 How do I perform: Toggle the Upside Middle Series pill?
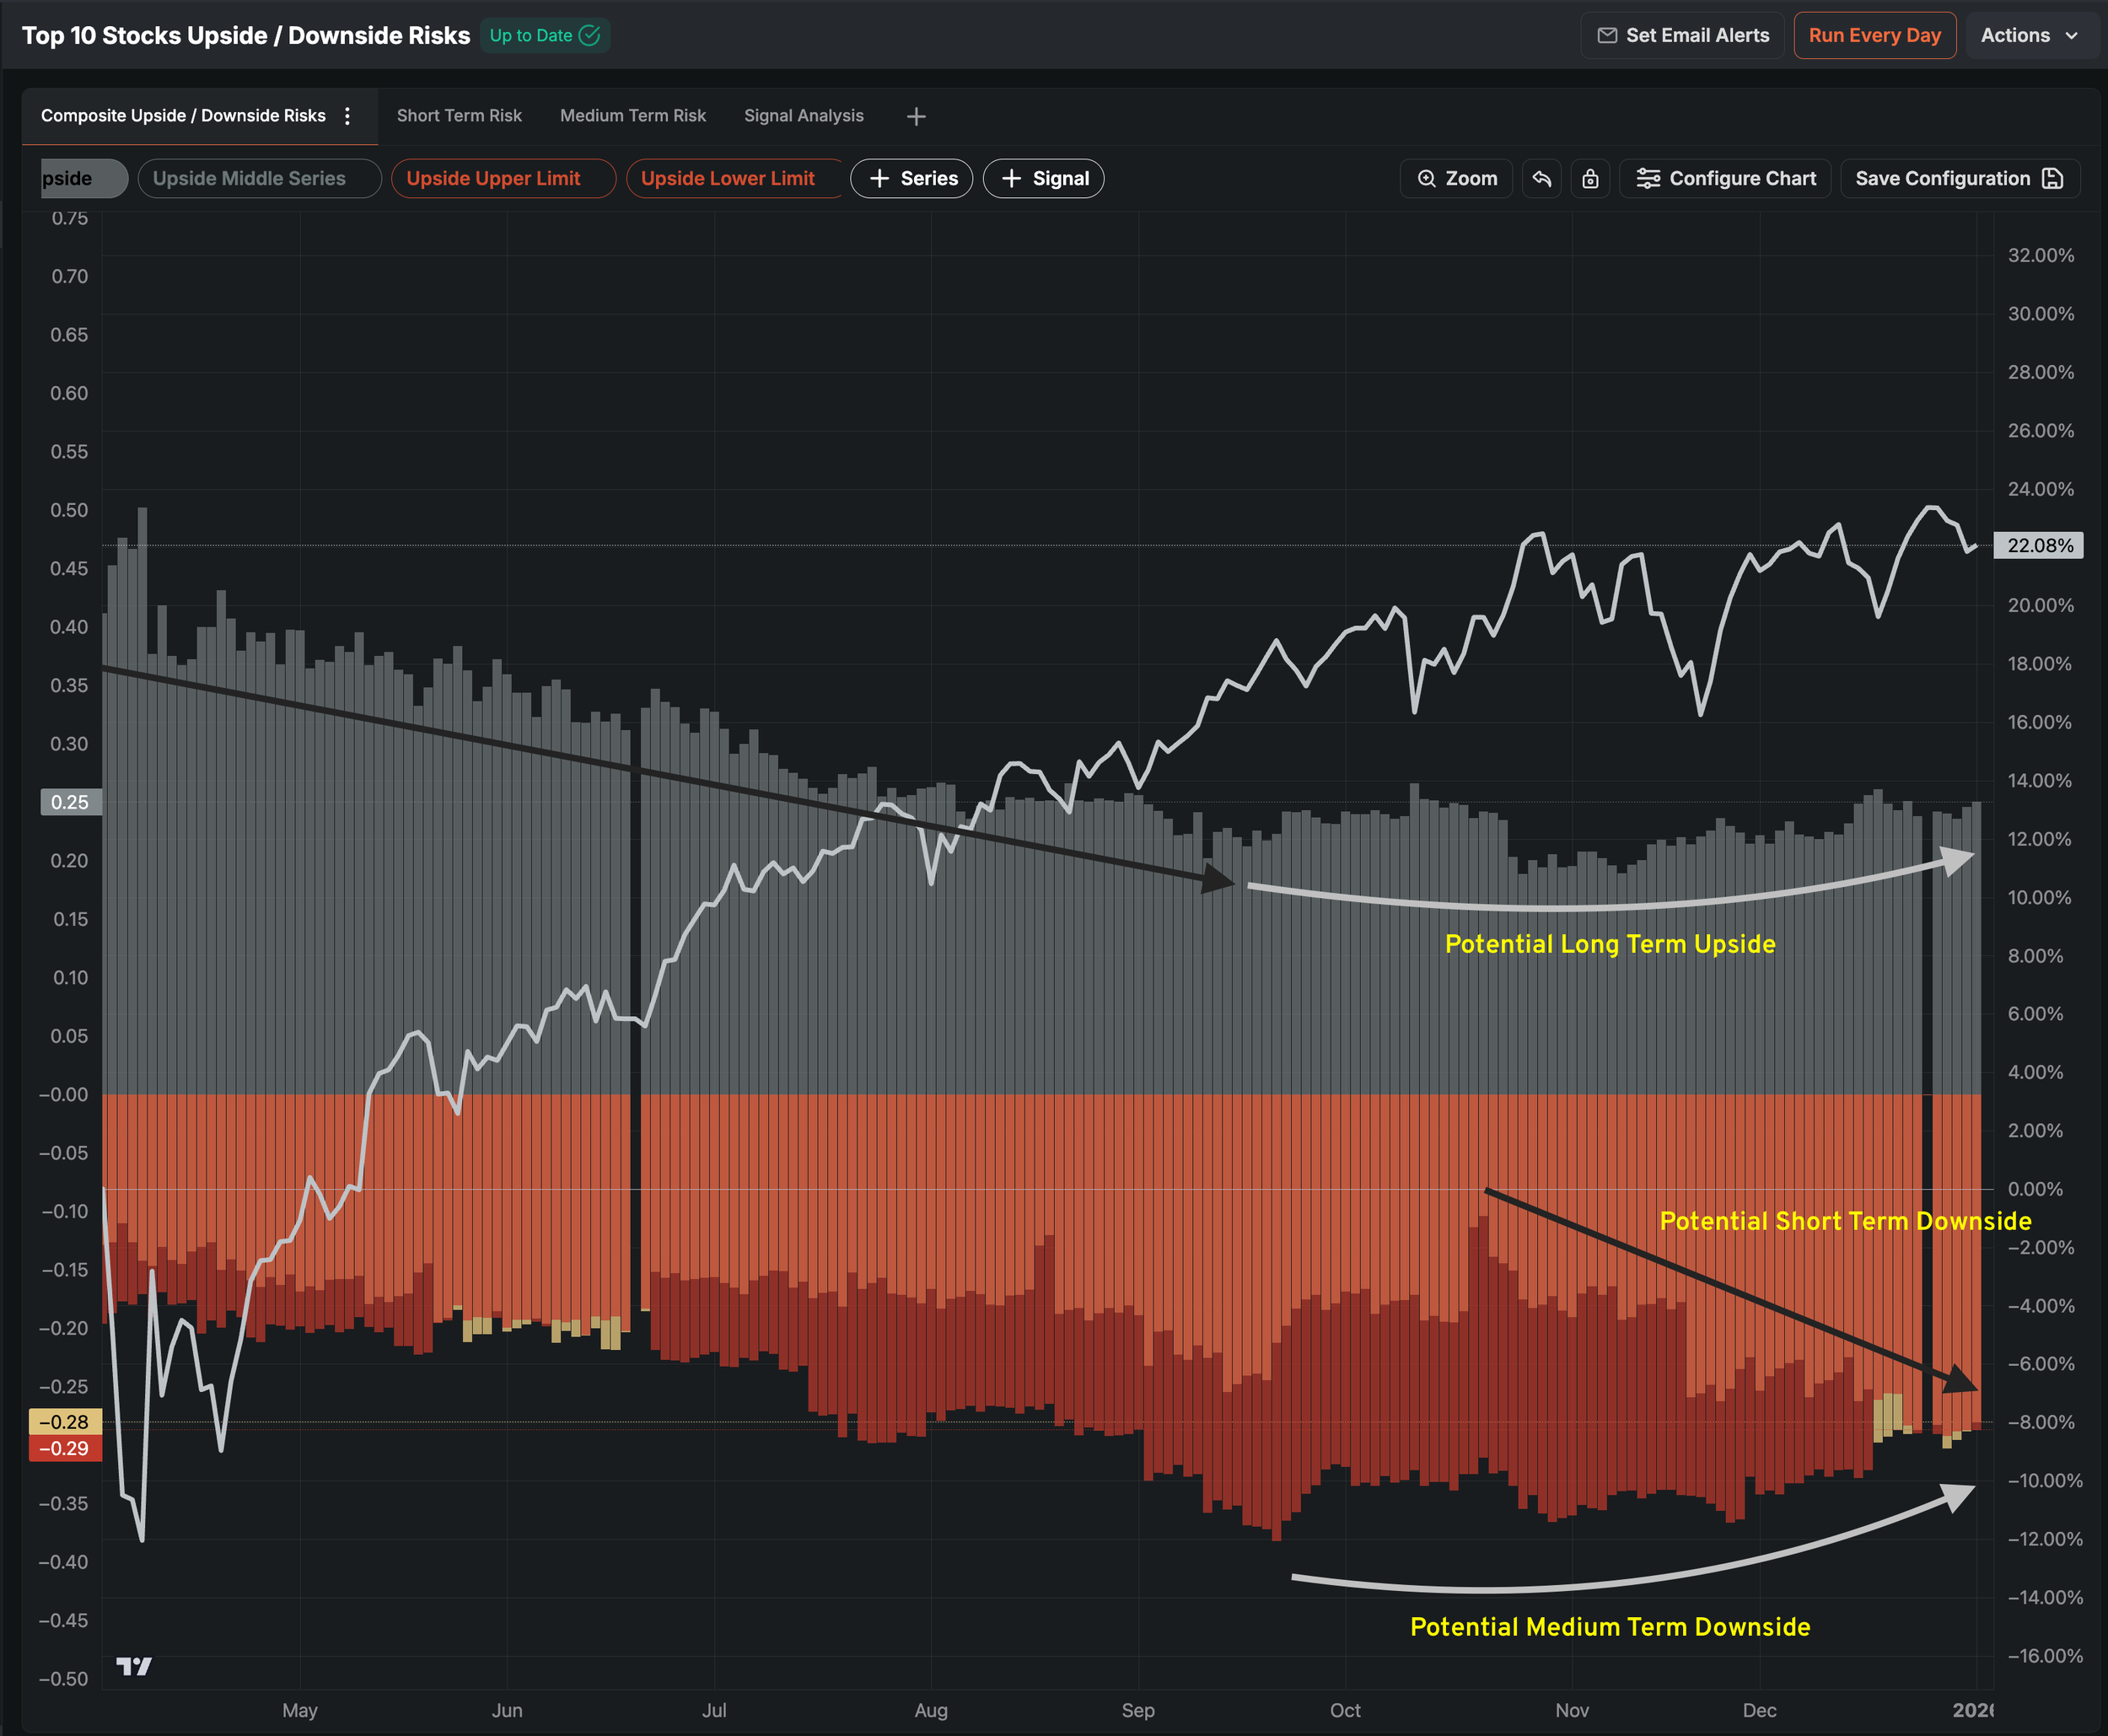tap(259, 179)
